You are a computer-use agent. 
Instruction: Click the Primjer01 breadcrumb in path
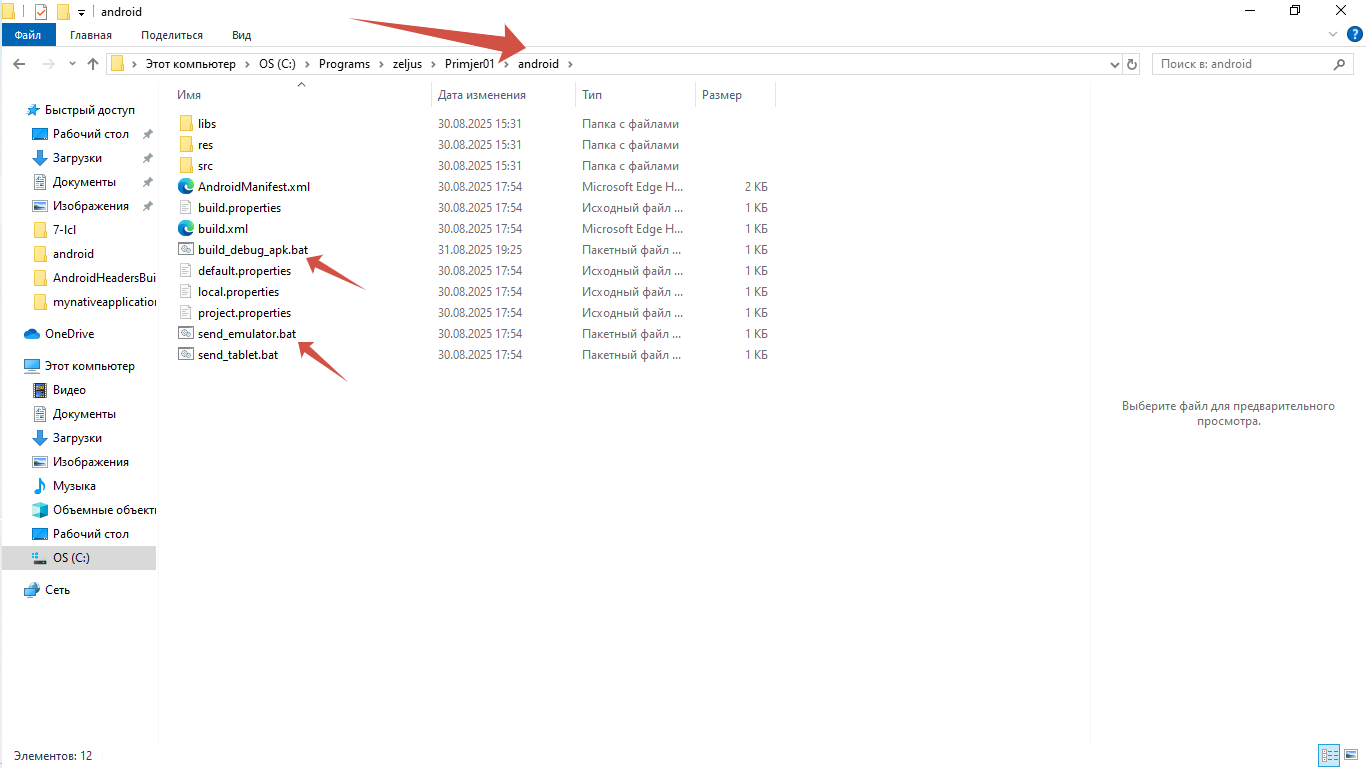coord(470,64)
